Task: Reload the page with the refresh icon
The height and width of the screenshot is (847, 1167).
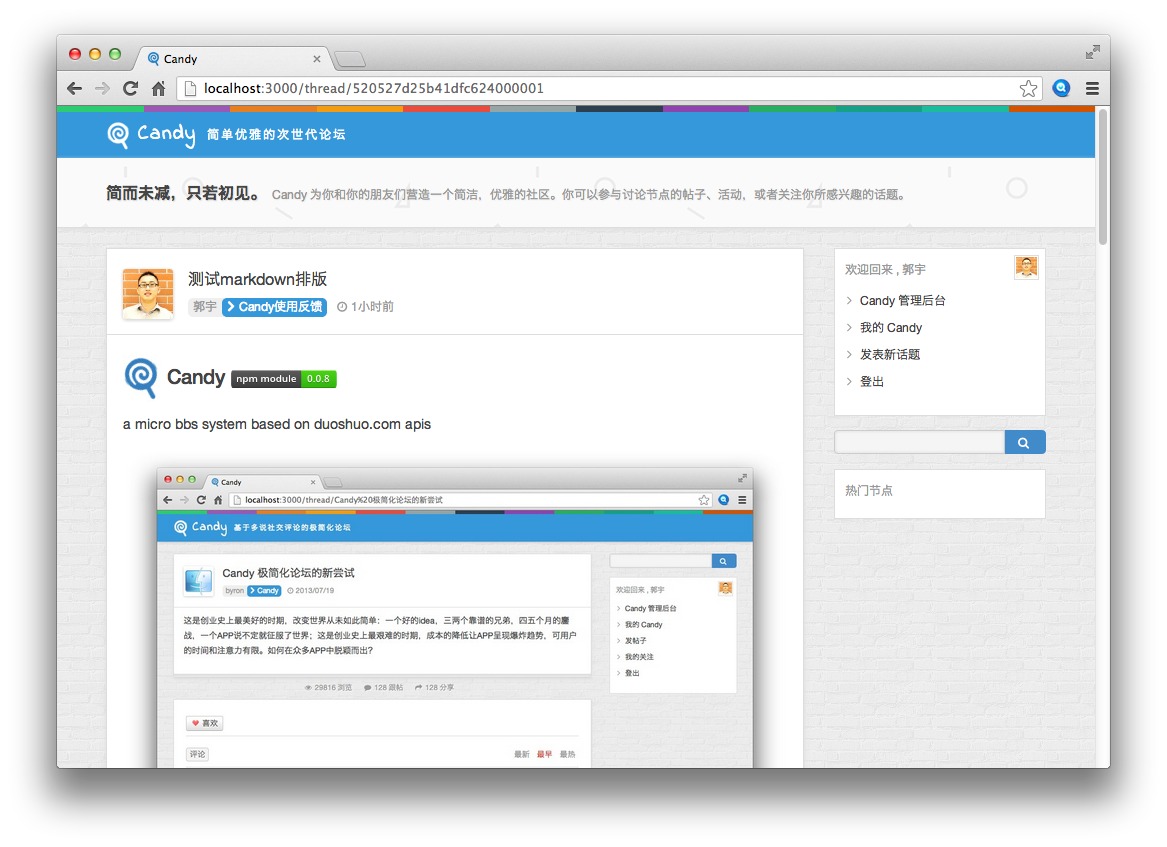Action: (x=130, y=89)
